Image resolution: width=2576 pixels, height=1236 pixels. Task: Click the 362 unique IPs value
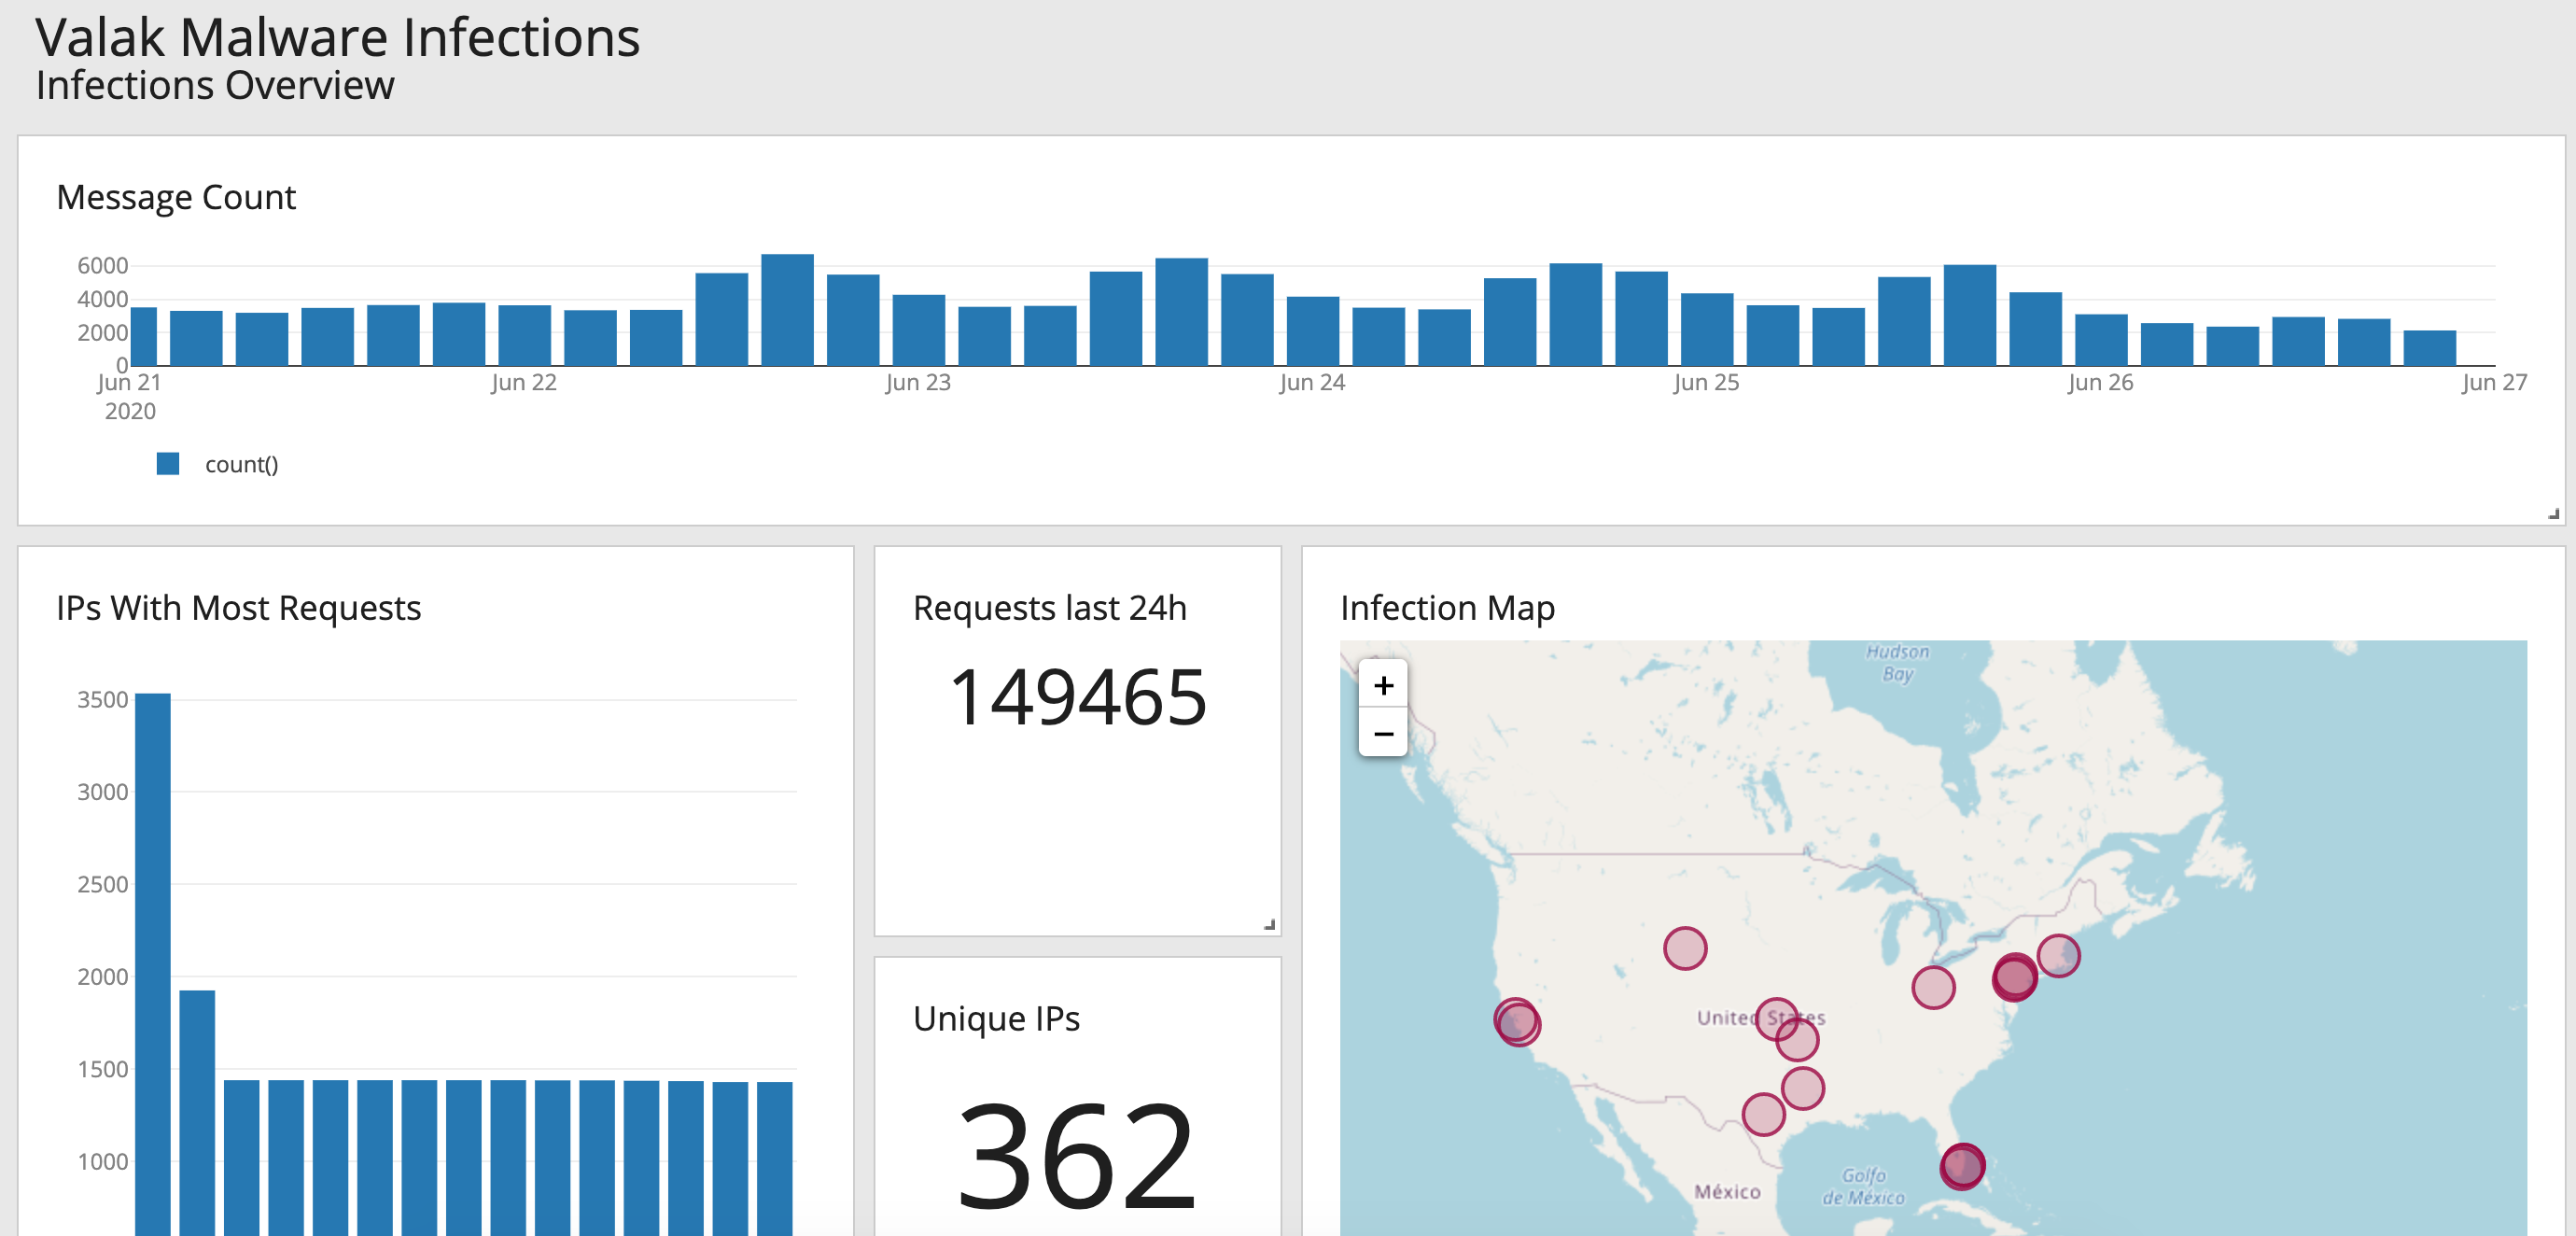pyautogui.click(x=1076, y=1154)
